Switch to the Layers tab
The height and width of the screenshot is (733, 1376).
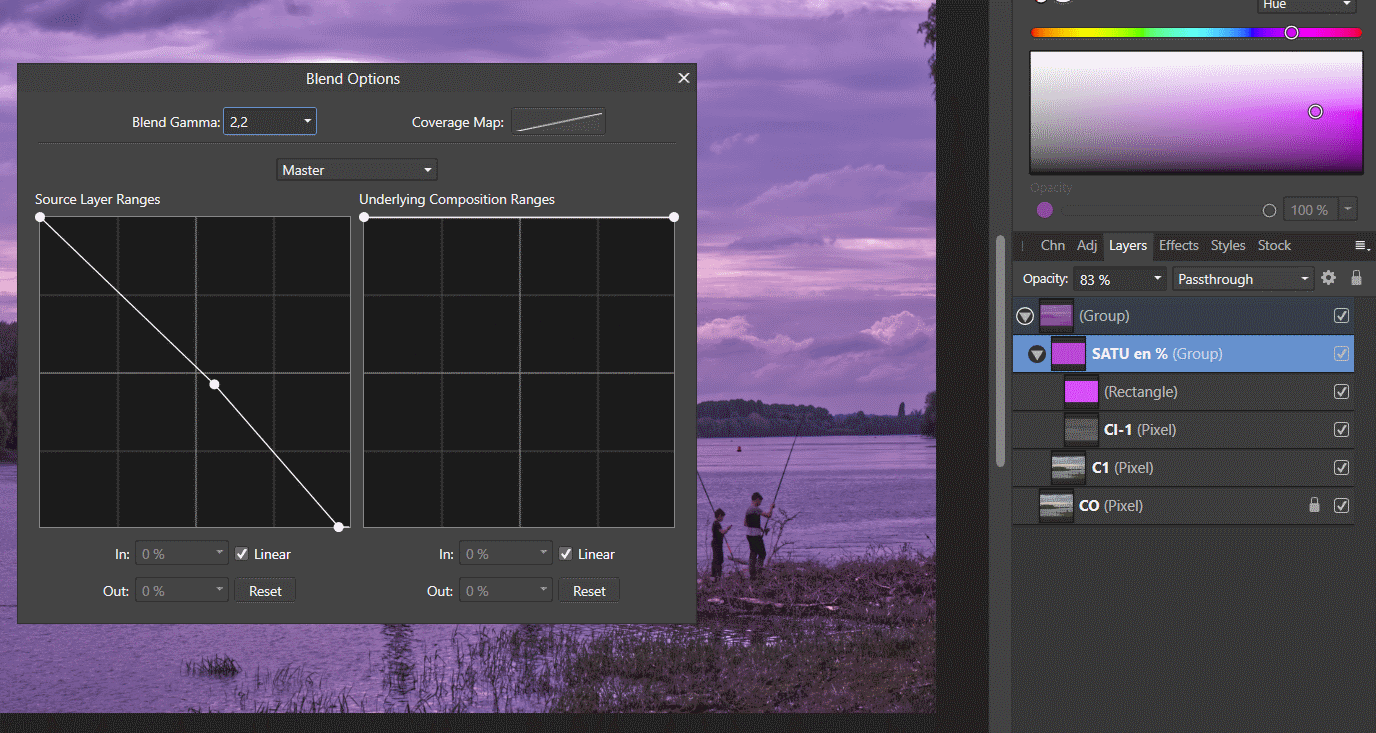click(x=1128, y=245)
